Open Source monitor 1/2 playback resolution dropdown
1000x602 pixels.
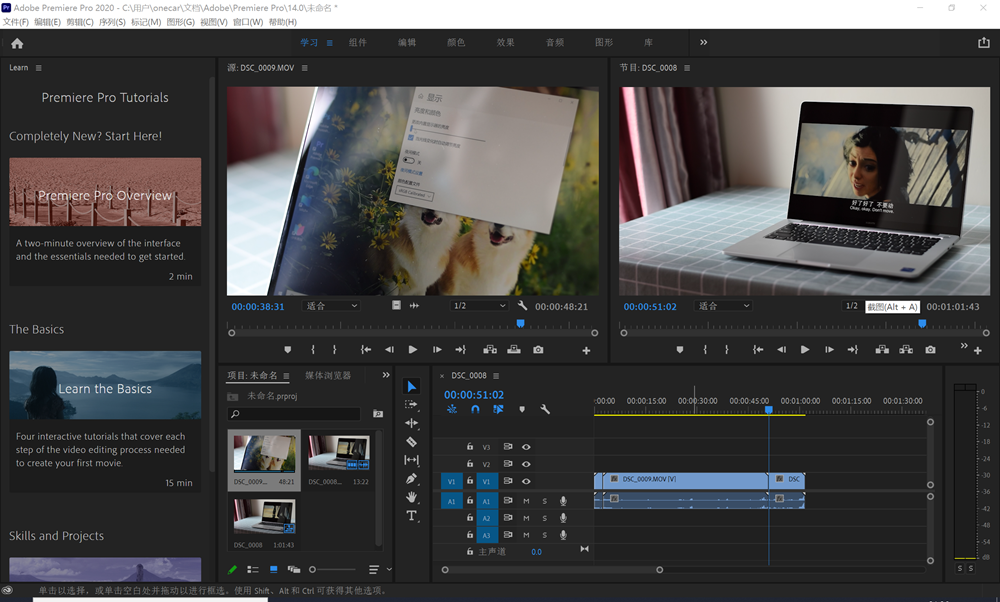pyautogui.click(x=479, y=306)
